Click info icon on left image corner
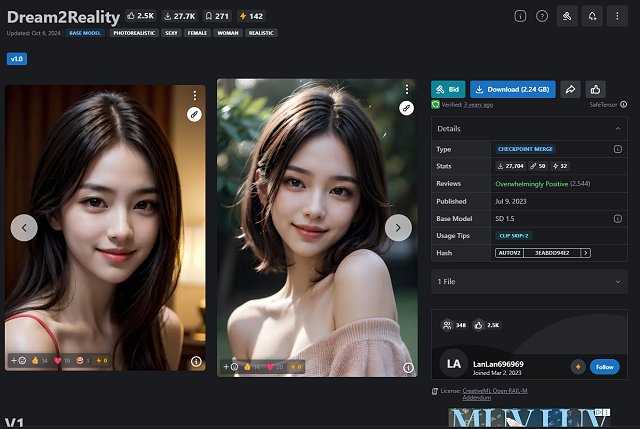 196,360
